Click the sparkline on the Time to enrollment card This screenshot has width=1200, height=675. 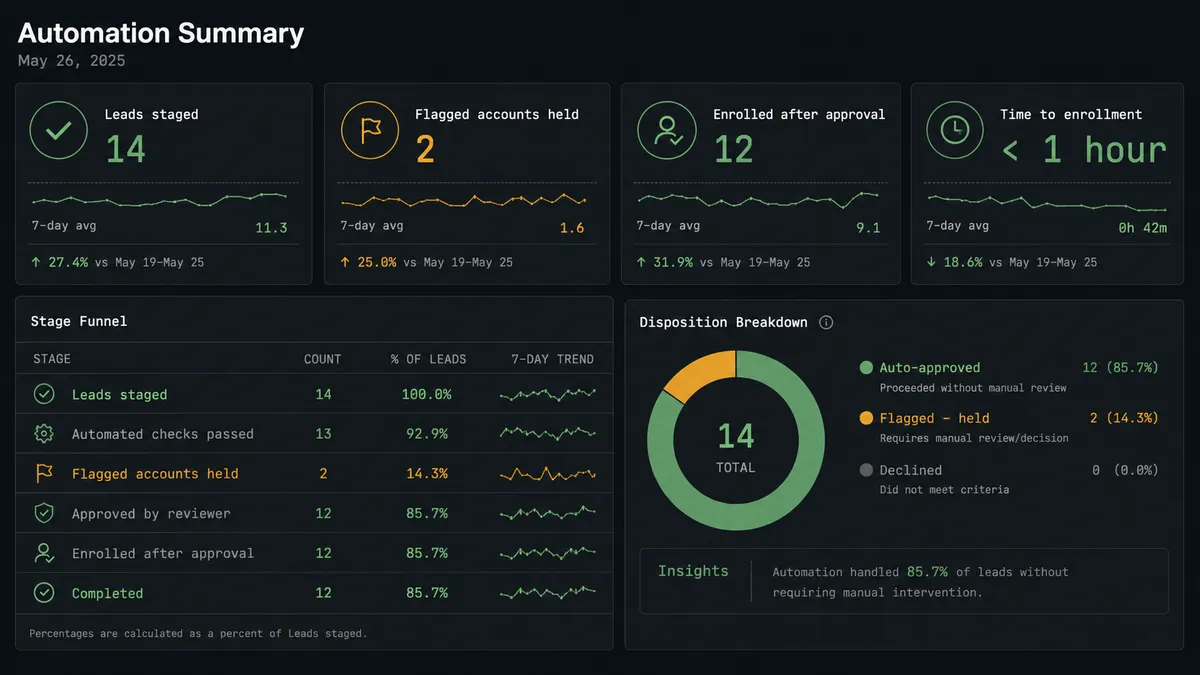1047,203
